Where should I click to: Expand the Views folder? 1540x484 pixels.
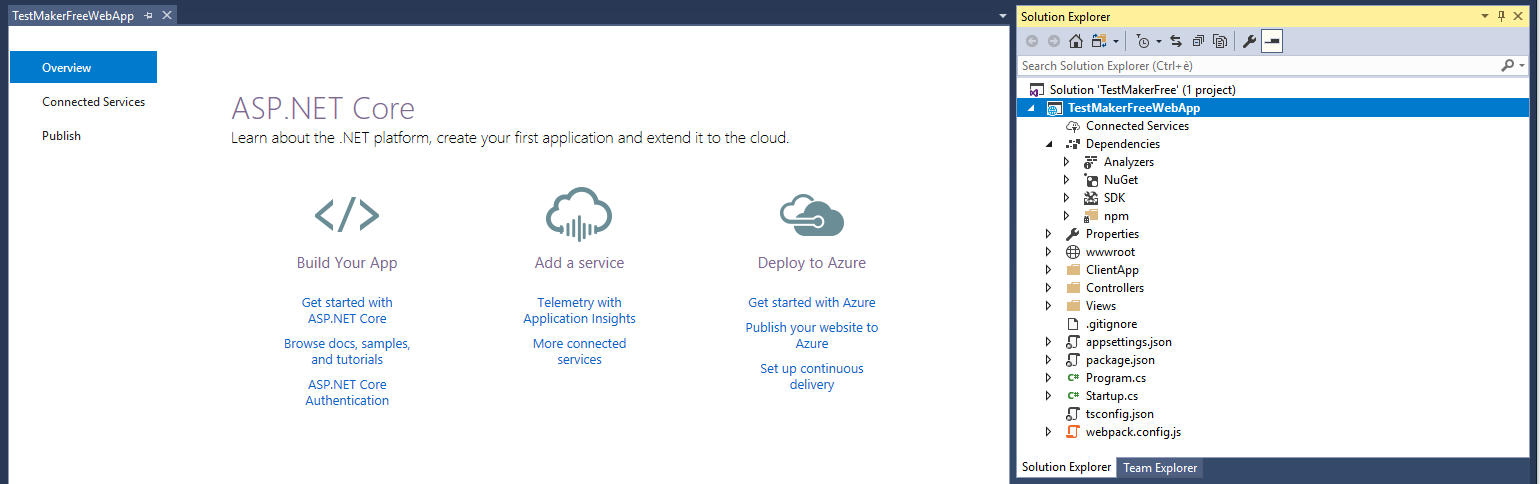[x=1049, y=306]
